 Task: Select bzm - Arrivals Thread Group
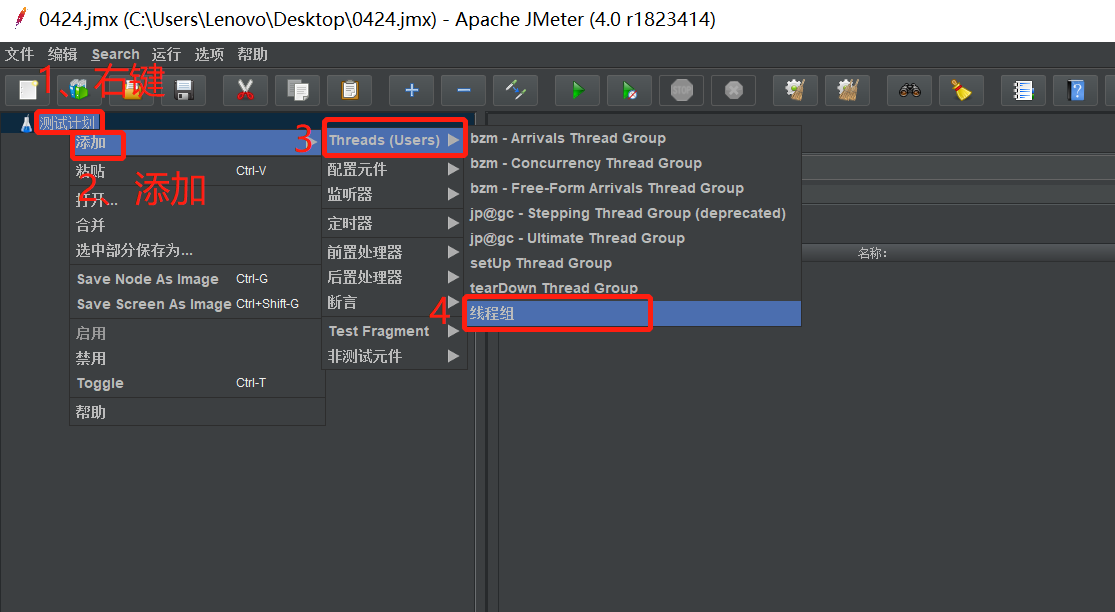click(634, 139)
